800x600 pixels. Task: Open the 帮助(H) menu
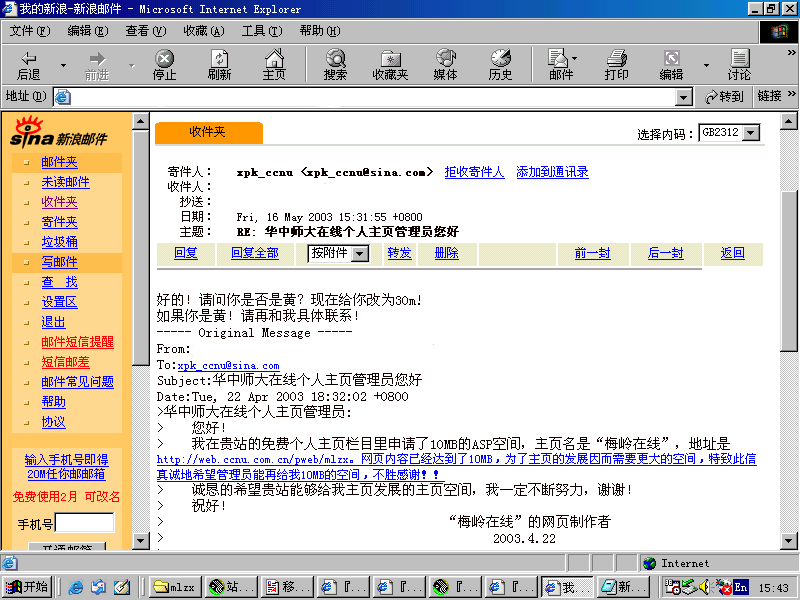pos(320,31)
